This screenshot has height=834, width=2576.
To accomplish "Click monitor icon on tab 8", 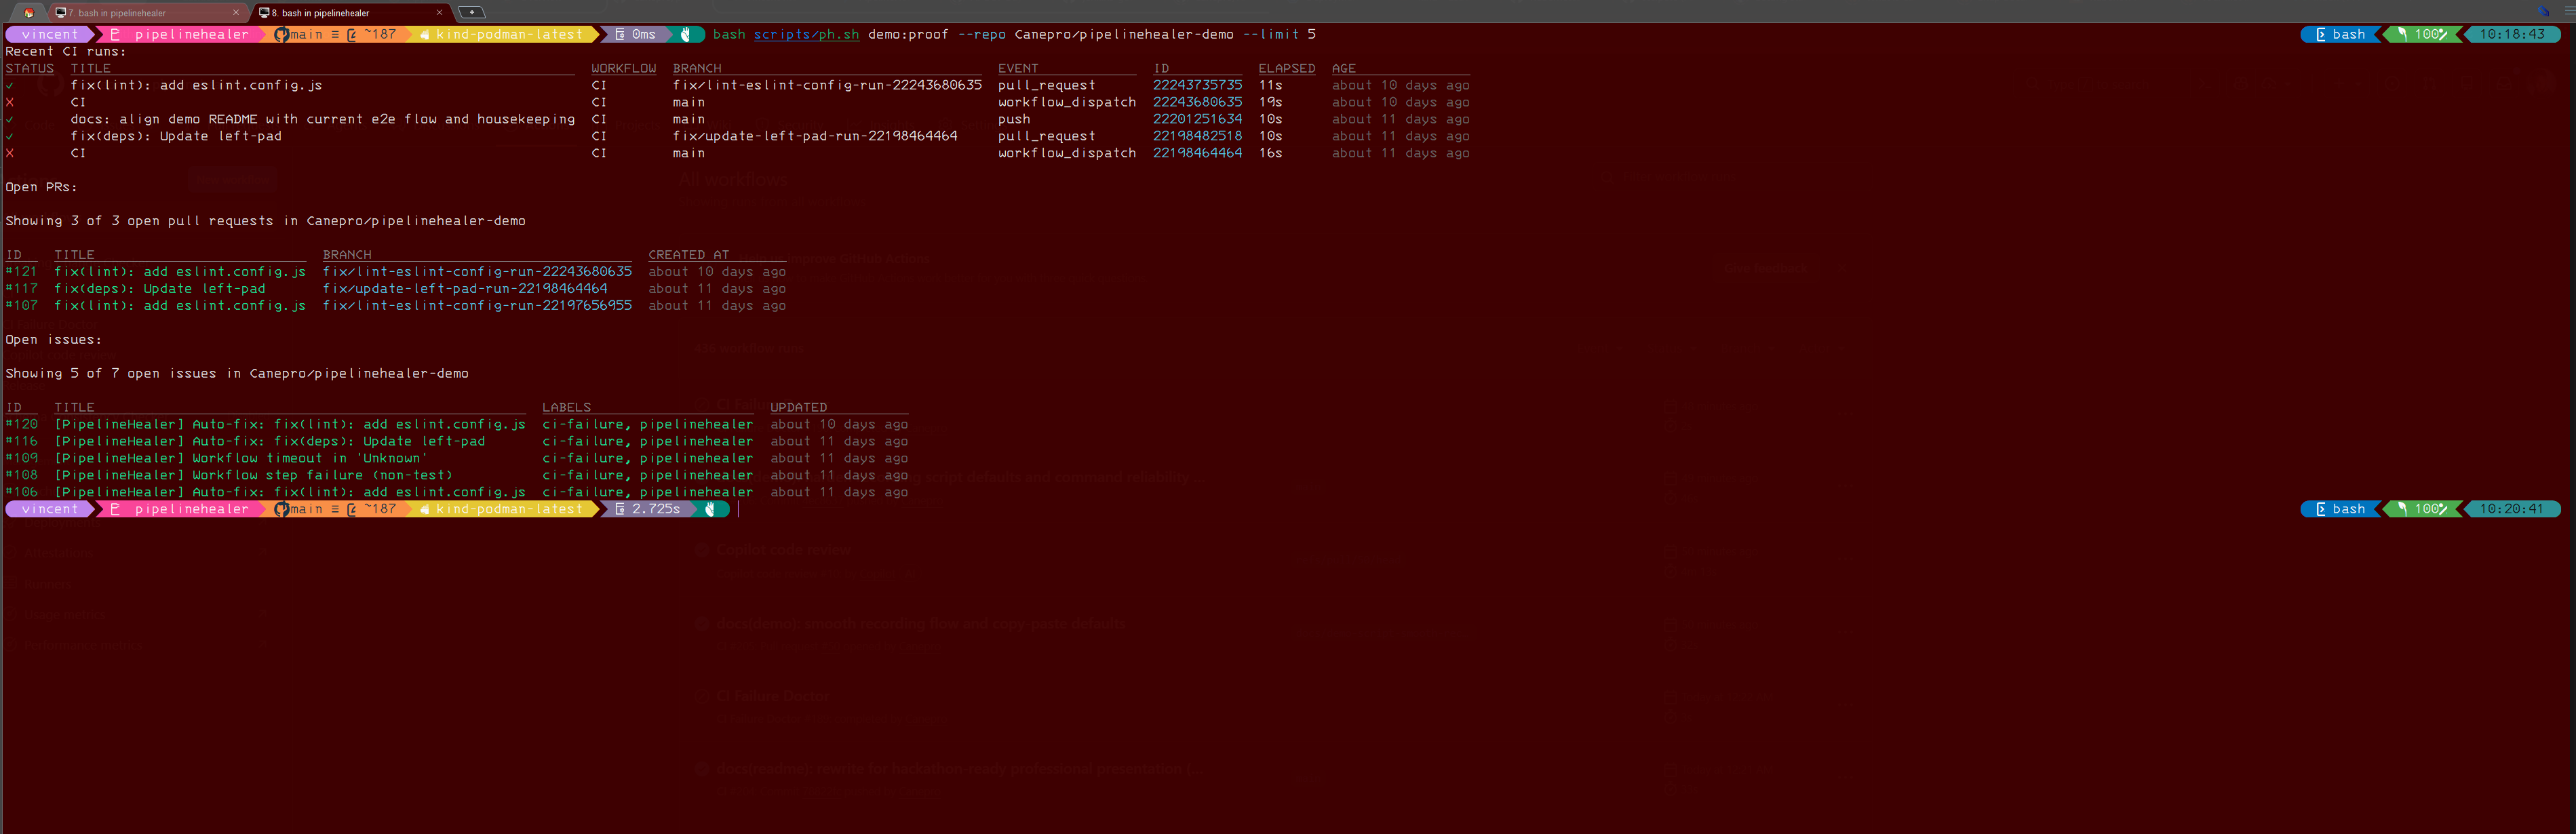I will pyautogui.click(x=264, y=12).
